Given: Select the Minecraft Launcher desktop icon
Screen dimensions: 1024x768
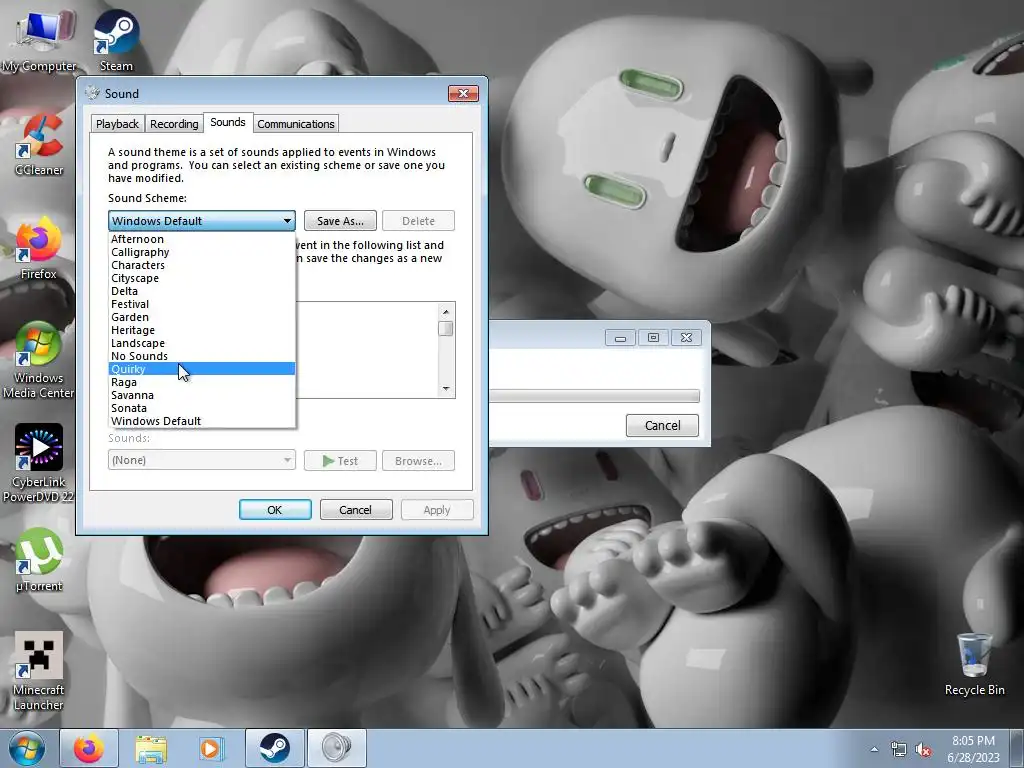Looking at the screenshot, I should point(39,672).
